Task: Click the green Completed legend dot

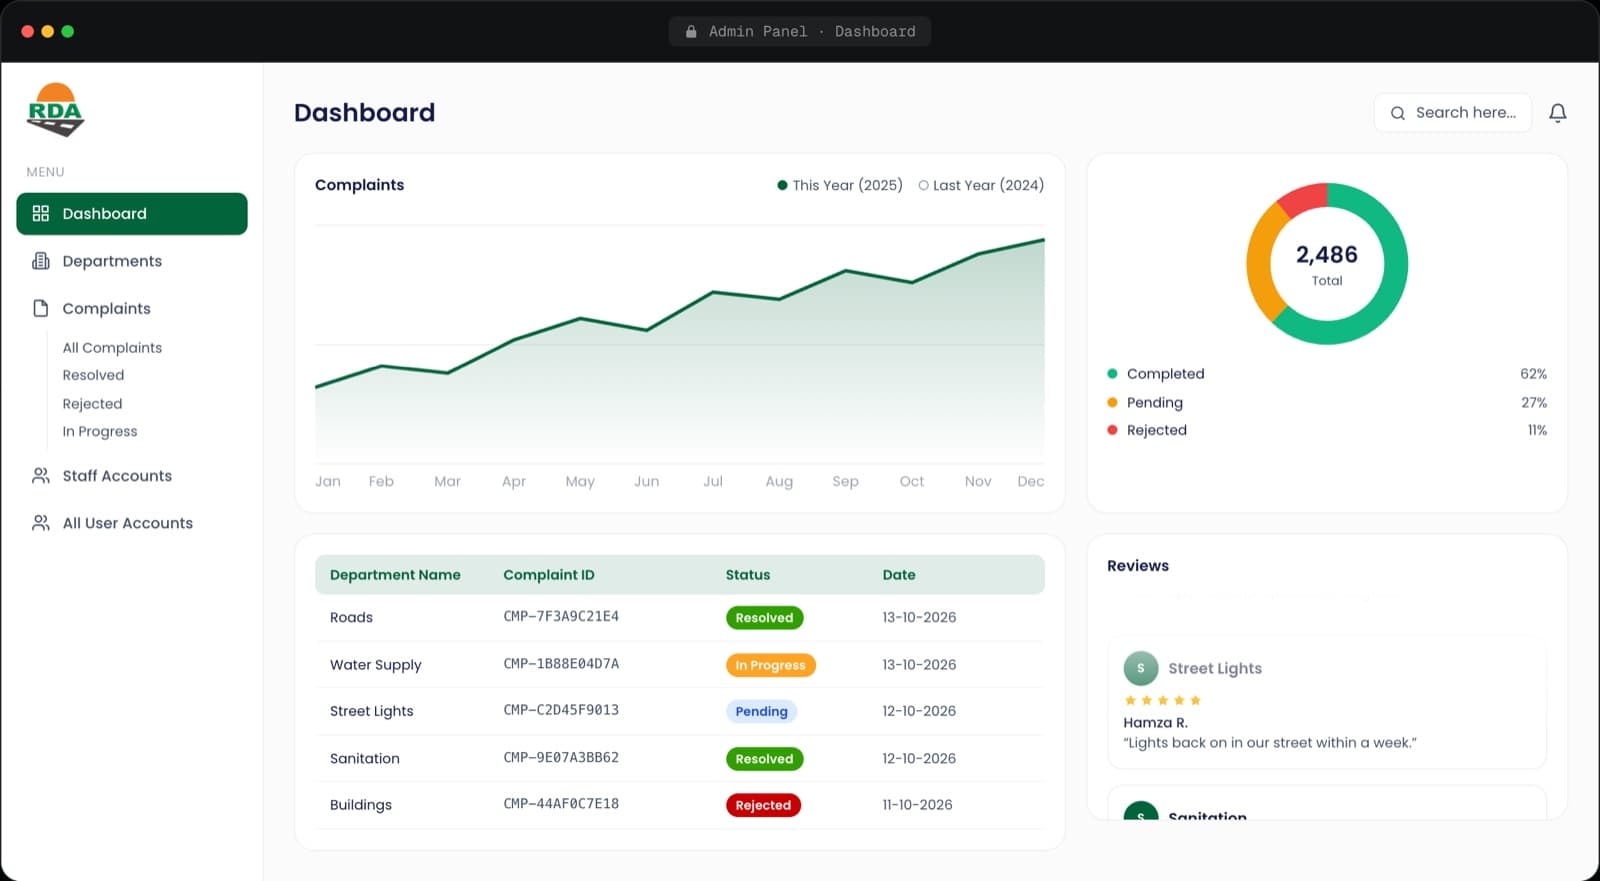Action: point(1112,374)
